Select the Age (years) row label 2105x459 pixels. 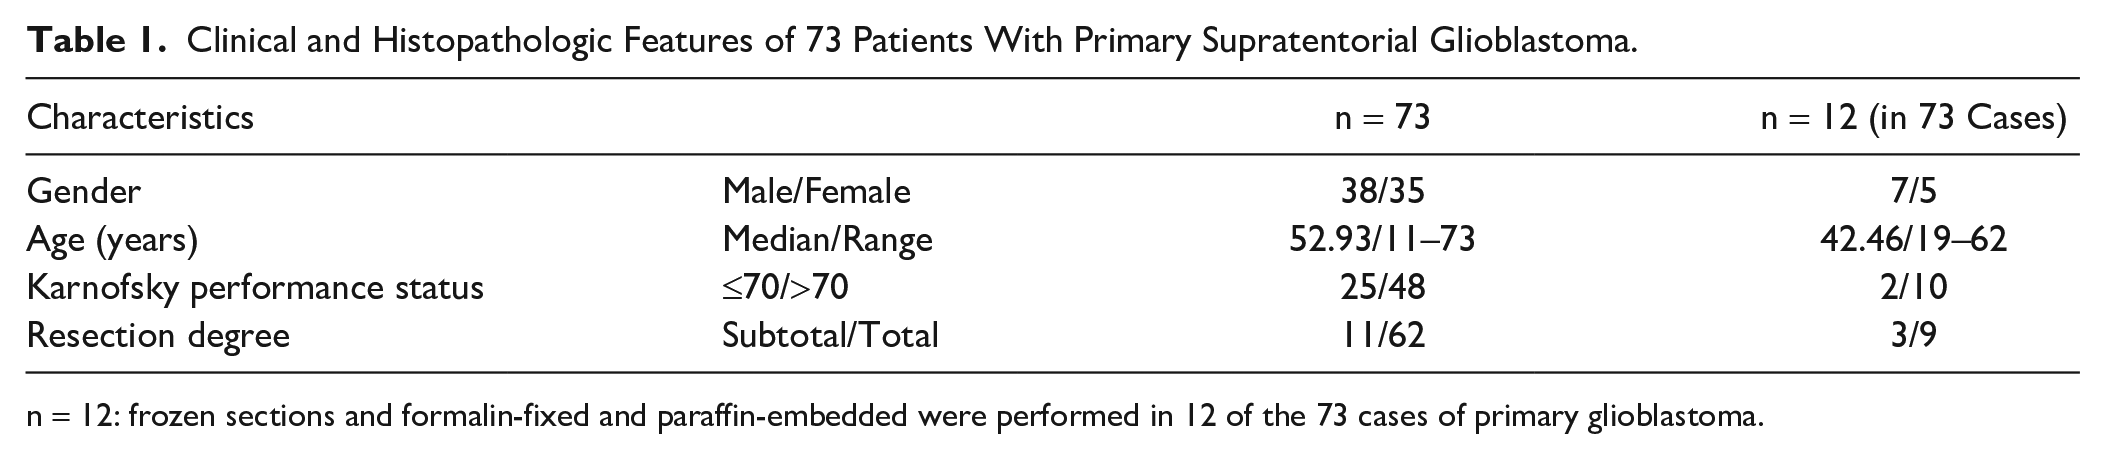coord(113,239)
